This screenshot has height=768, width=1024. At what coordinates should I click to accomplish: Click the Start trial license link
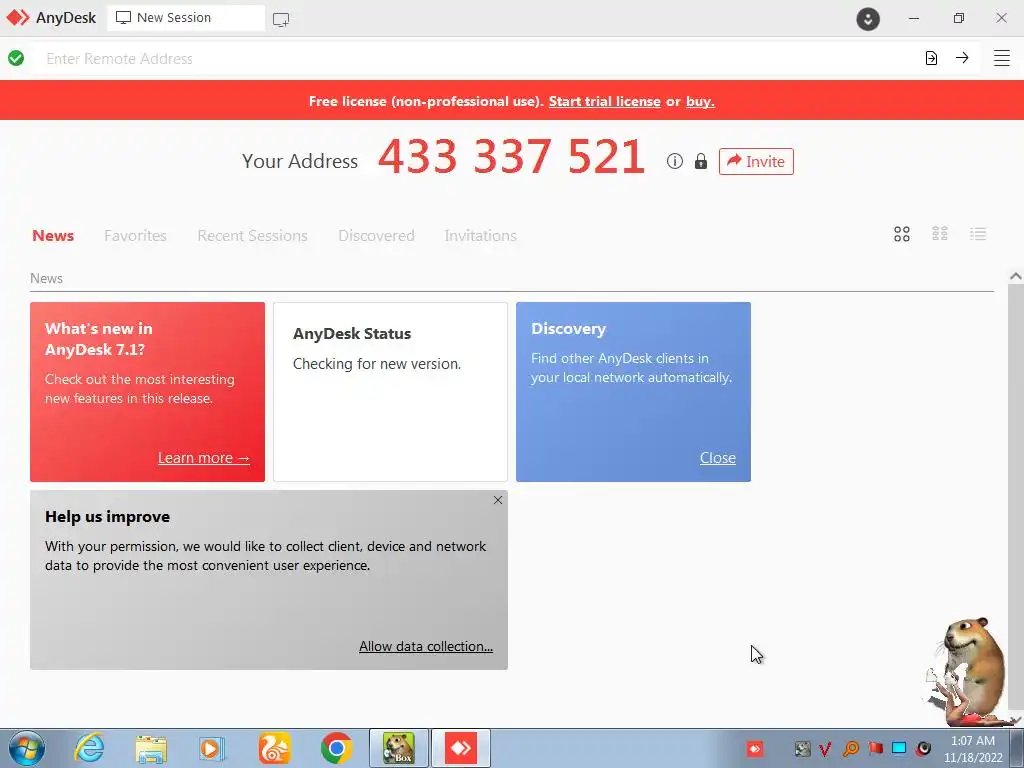[x=605, y=101]
